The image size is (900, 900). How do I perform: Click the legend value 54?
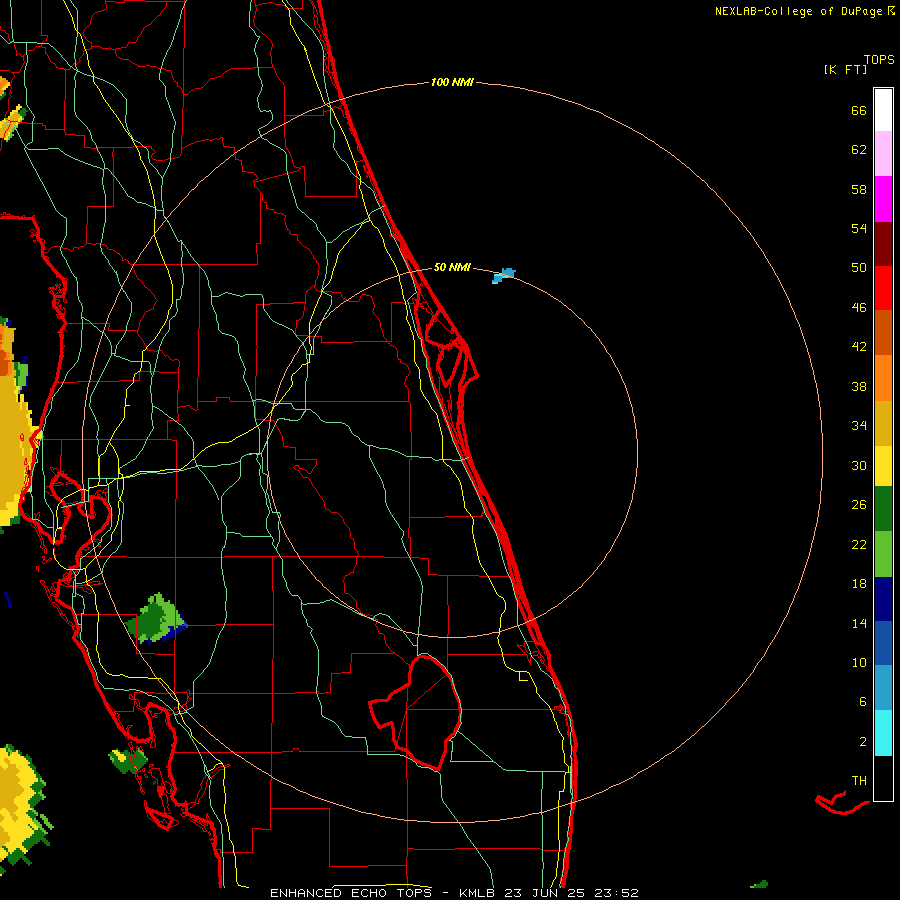[859, 228]
